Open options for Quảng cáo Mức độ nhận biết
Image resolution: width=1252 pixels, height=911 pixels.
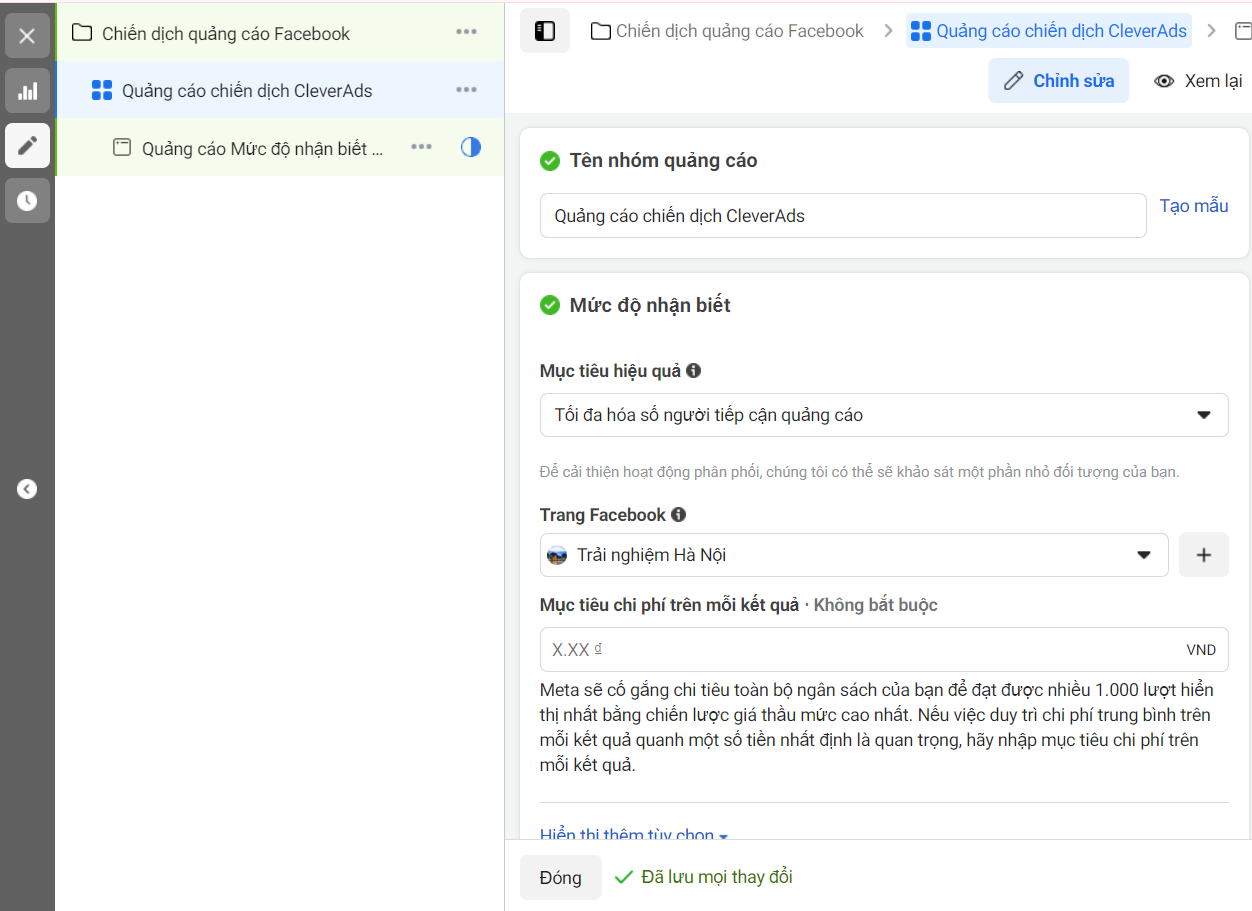(x=422, y=147)
